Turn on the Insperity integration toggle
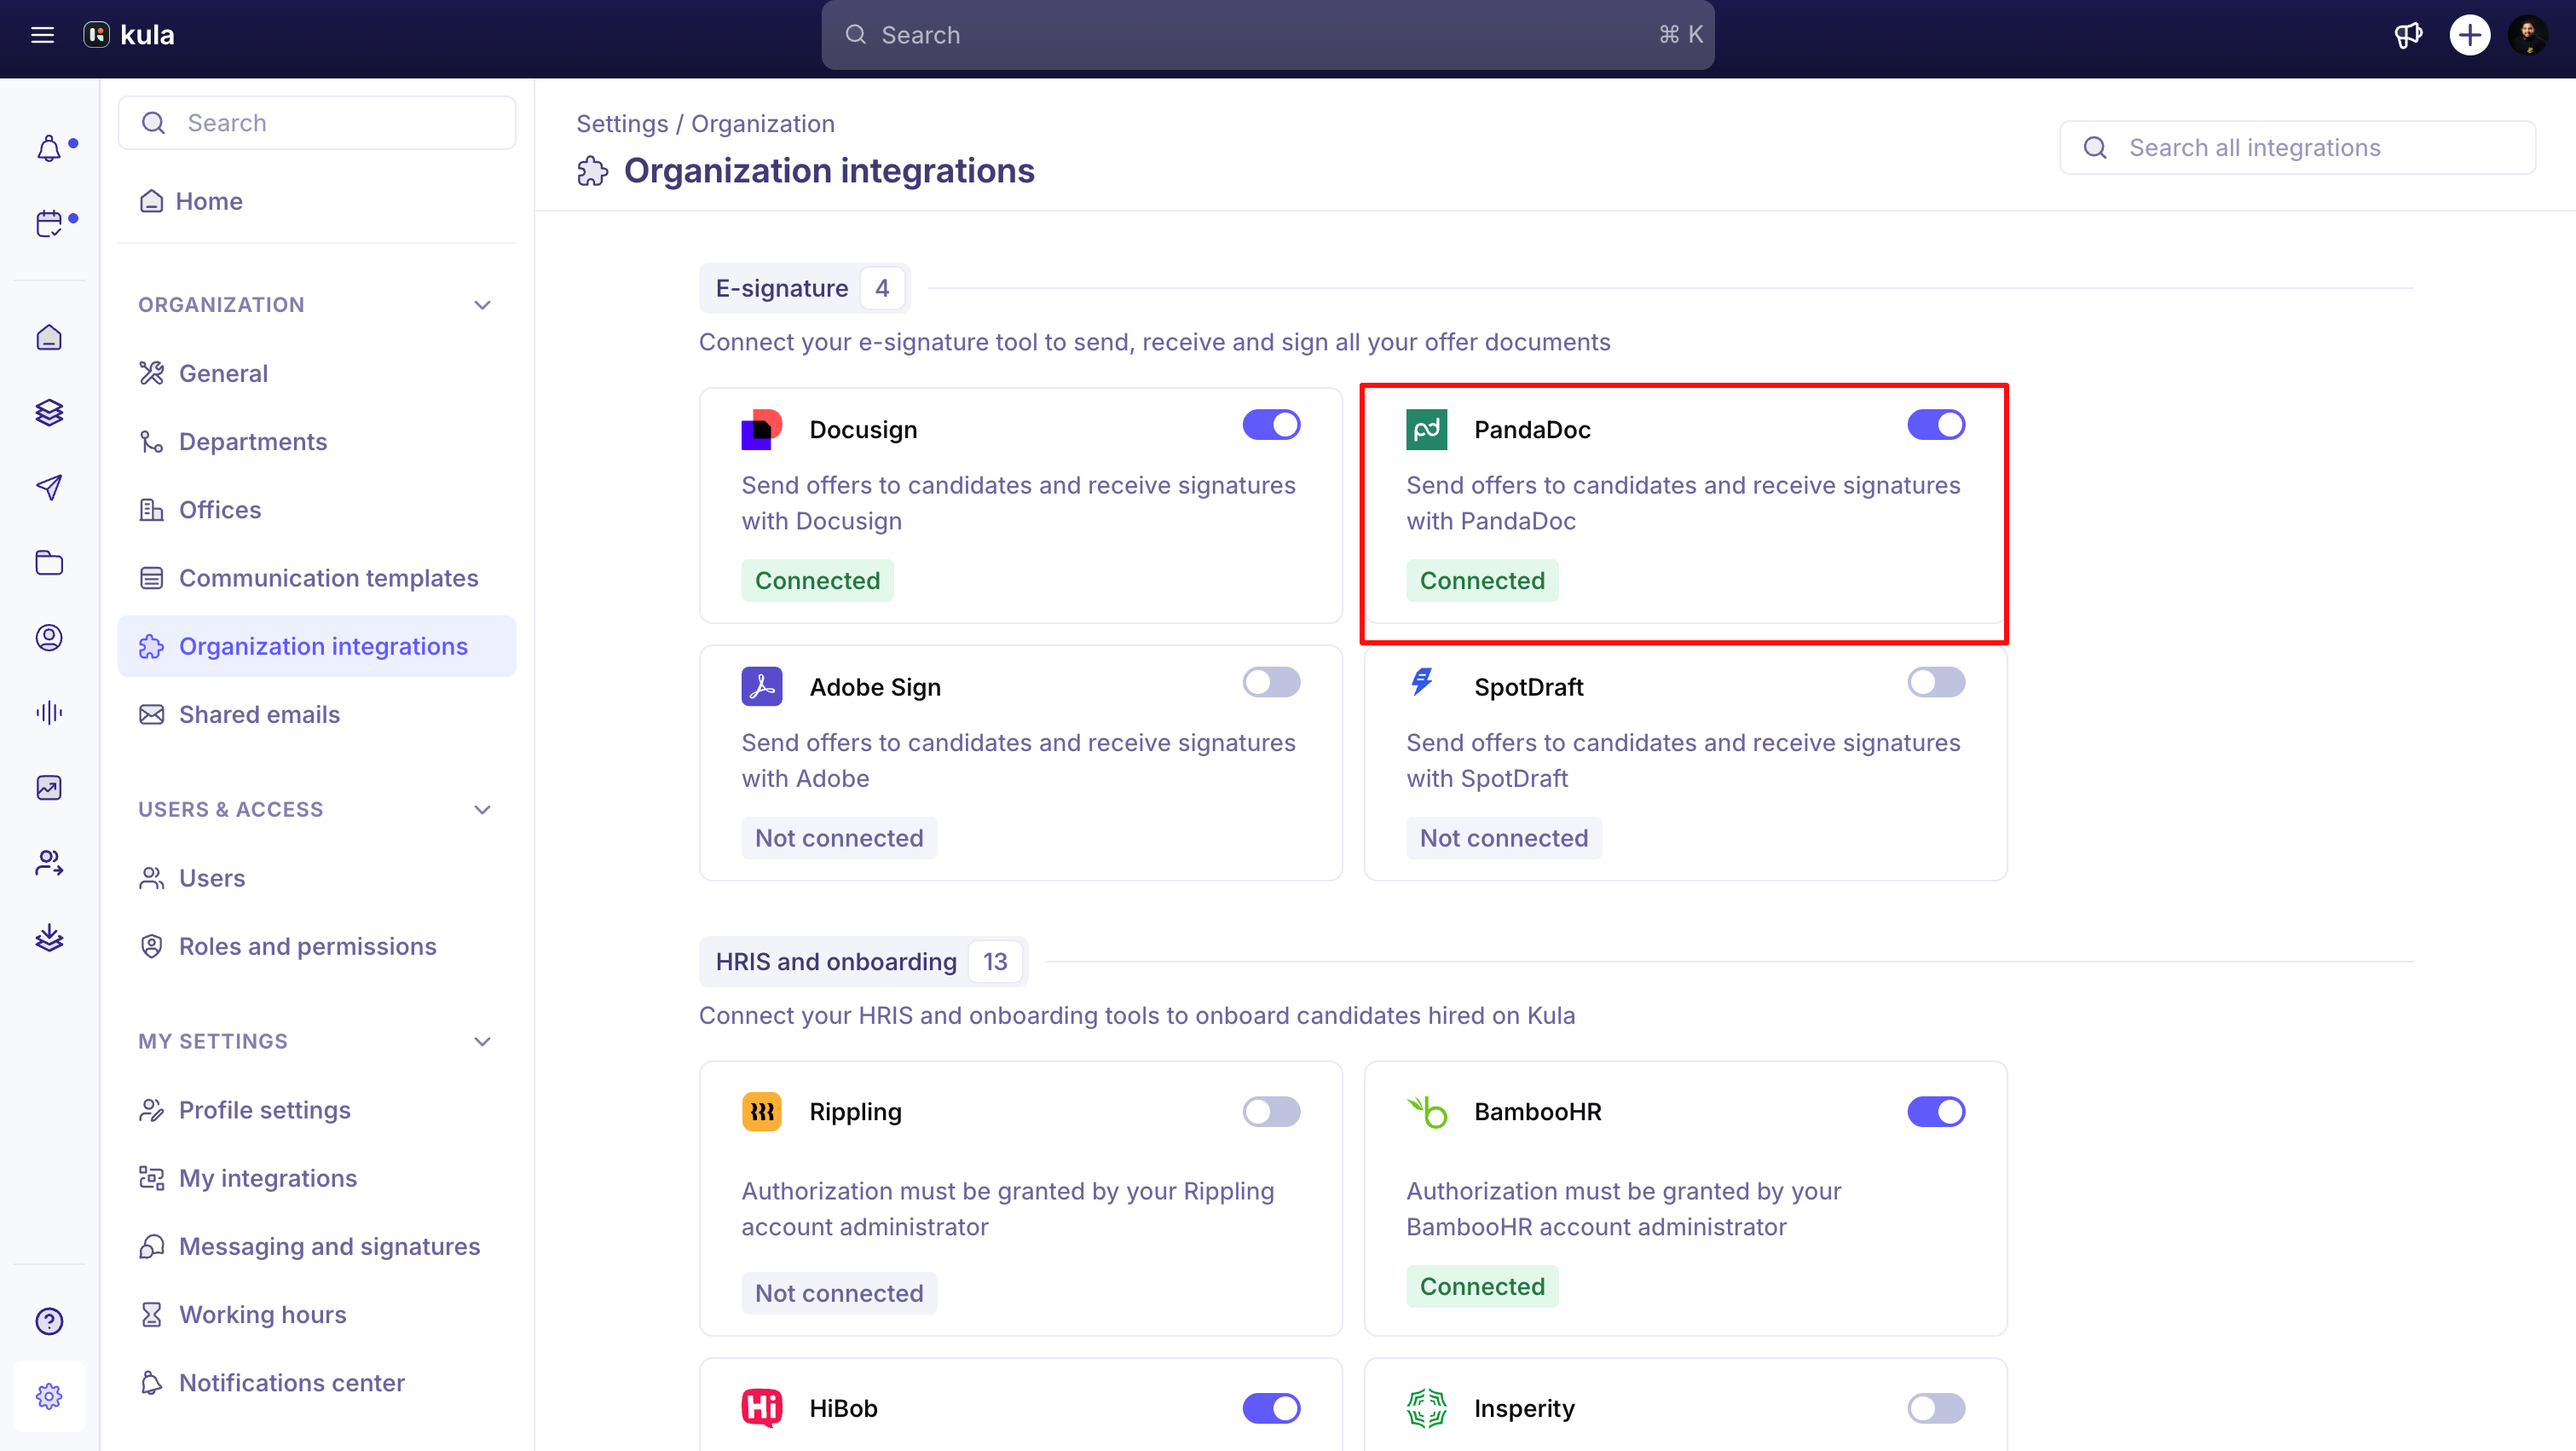 (x=1936, y=1408)
